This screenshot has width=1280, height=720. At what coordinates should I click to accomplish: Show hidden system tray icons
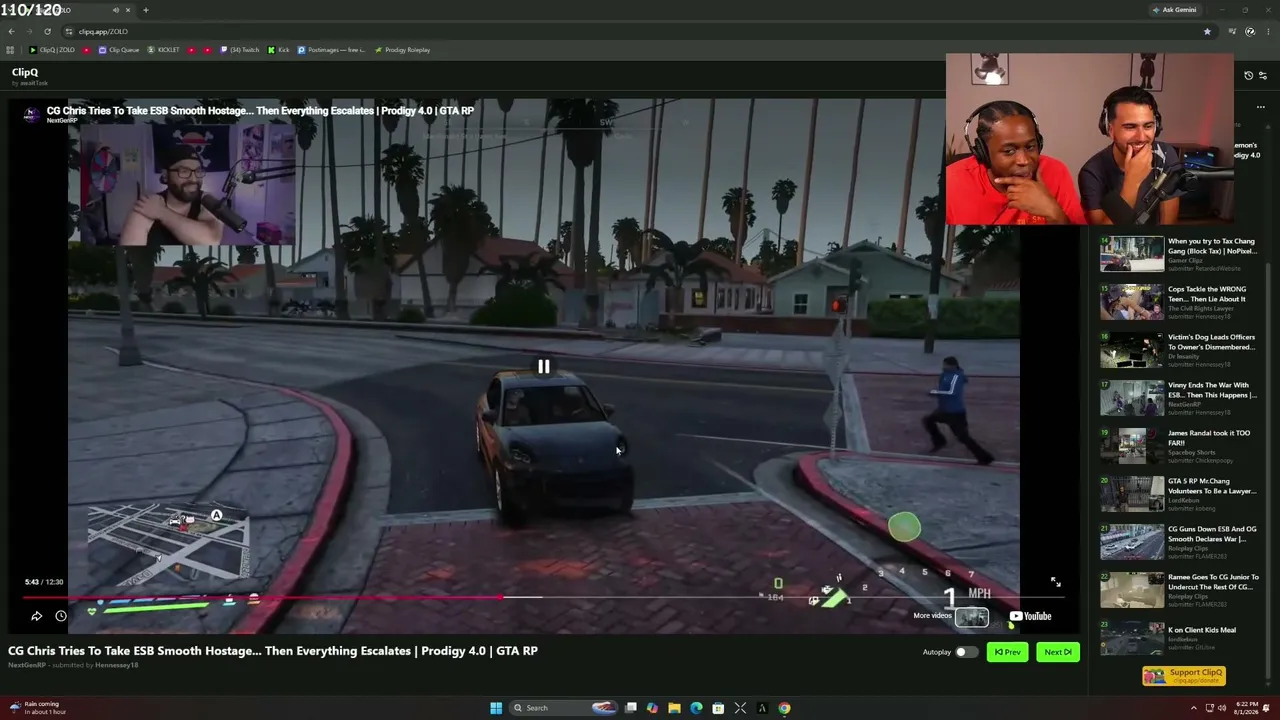[x=1193, y=708]
